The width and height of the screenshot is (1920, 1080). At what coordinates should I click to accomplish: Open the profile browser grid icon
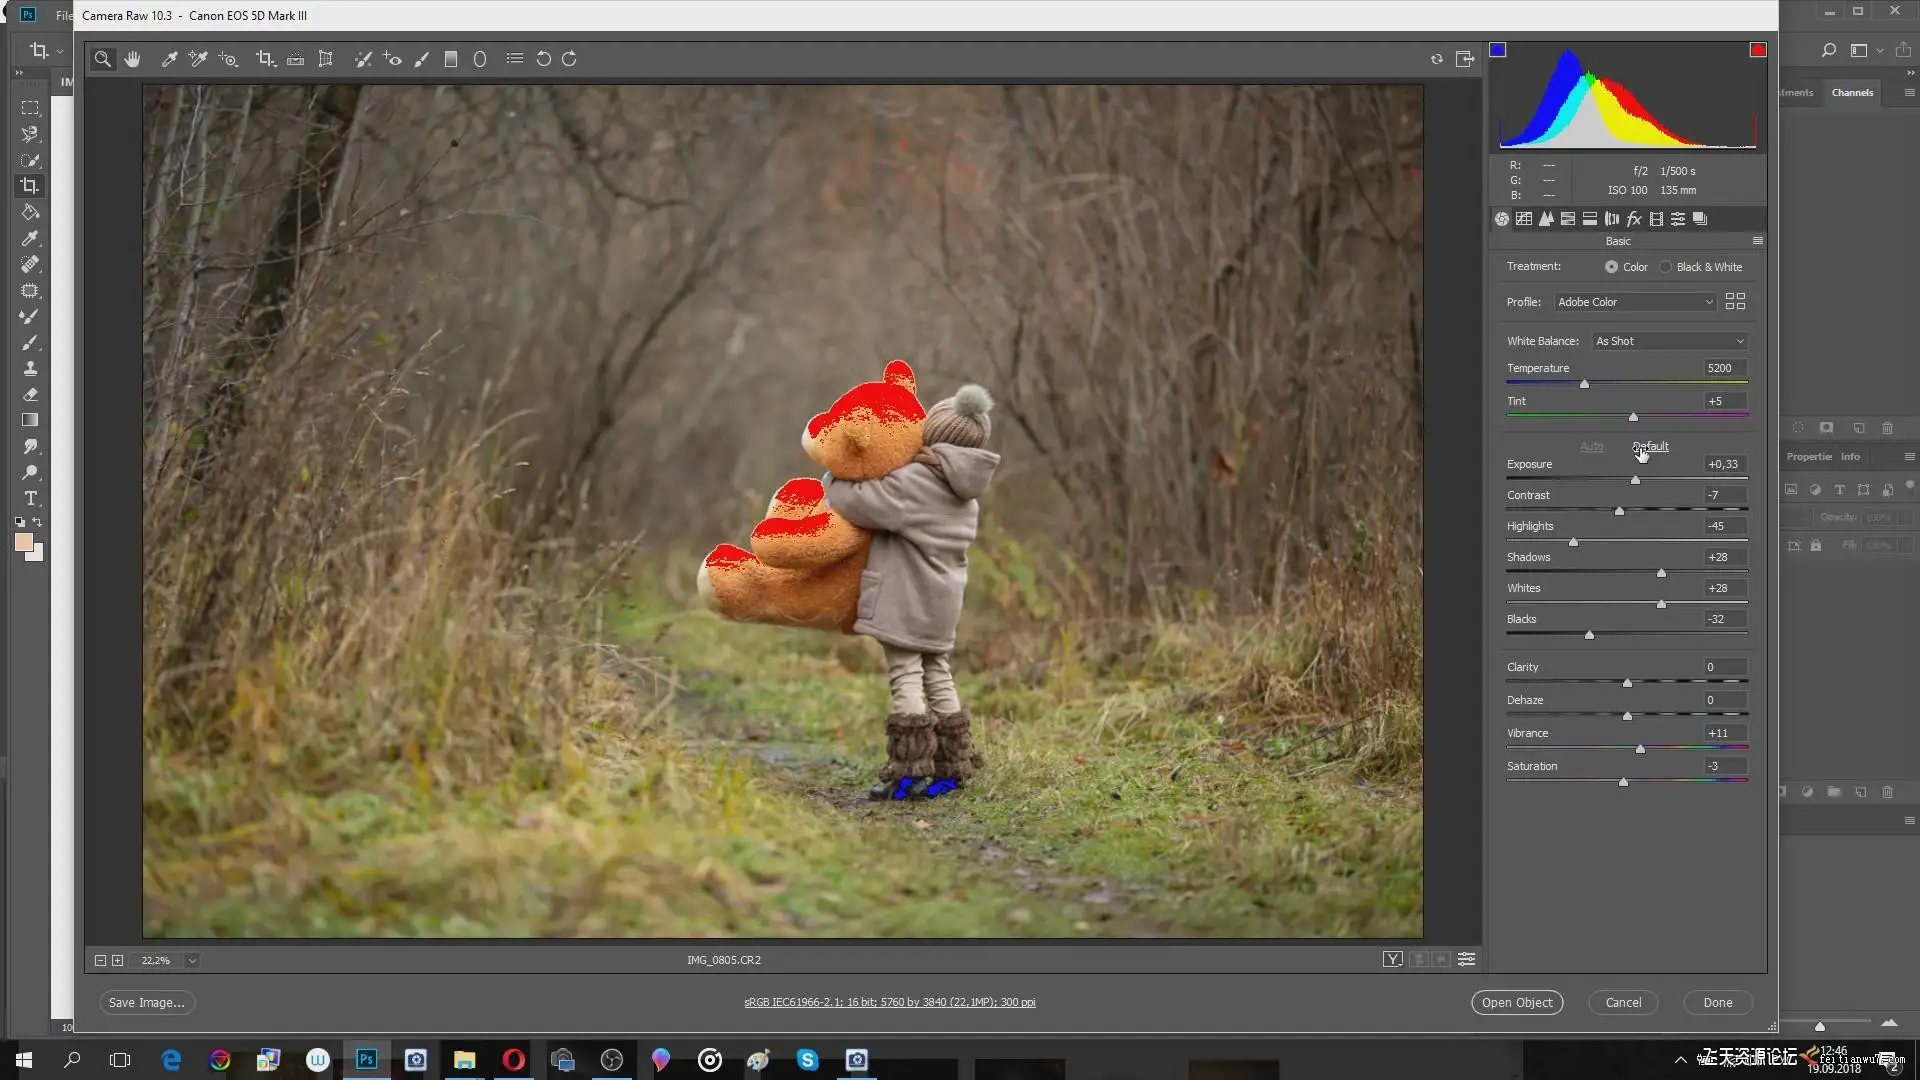coord(1735,301)
